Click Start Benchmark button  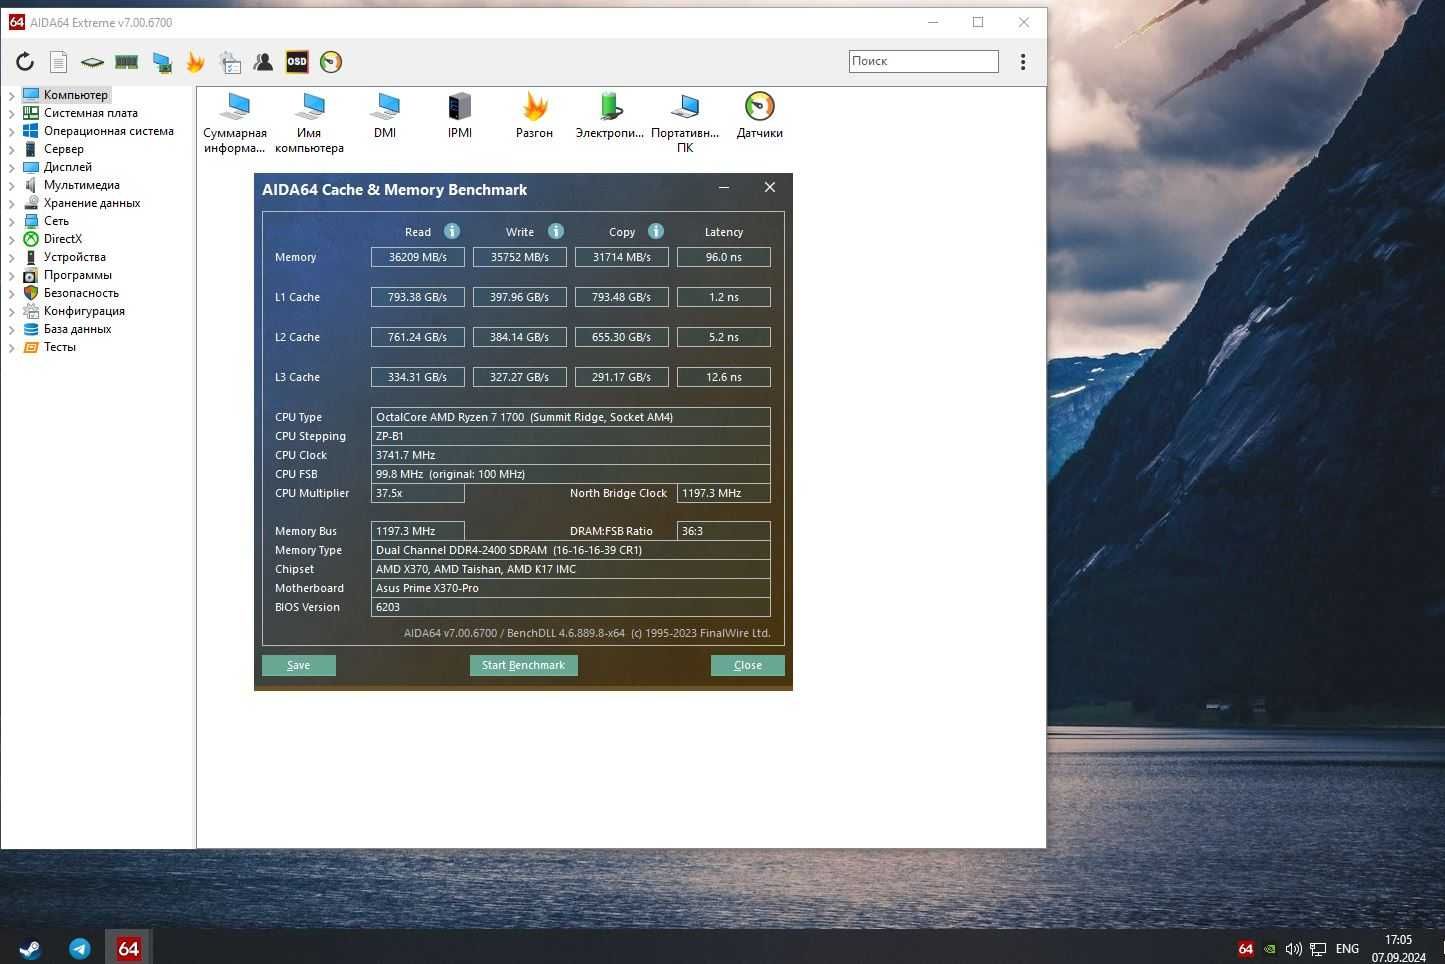point(523,665)
